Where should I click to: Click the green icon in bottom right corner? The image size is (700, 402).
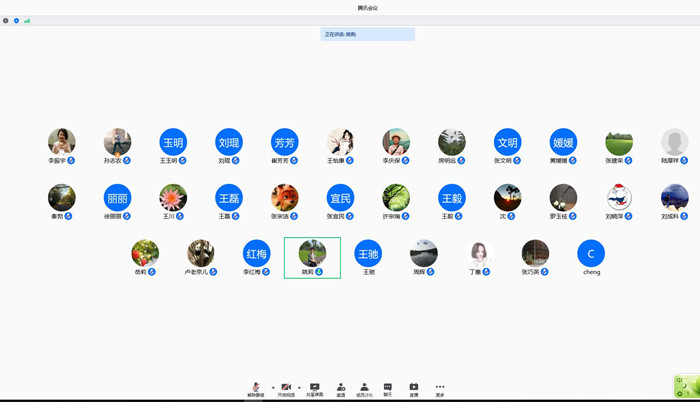[686, 387]
